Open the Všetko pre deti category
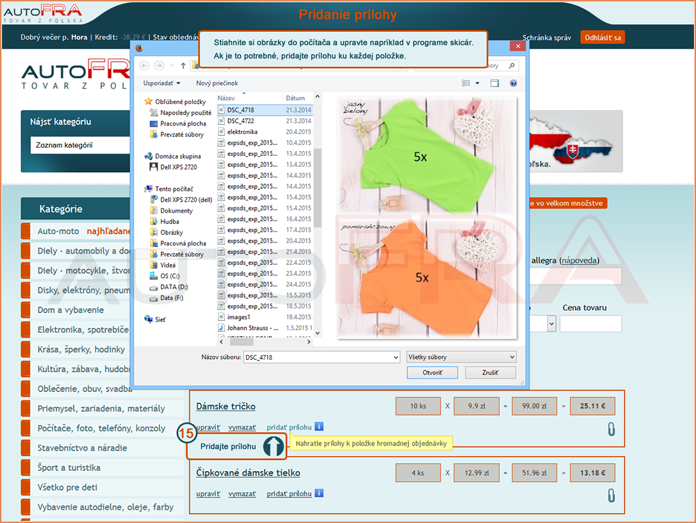Viewport: 696px width, 523px height. [67, 487]
